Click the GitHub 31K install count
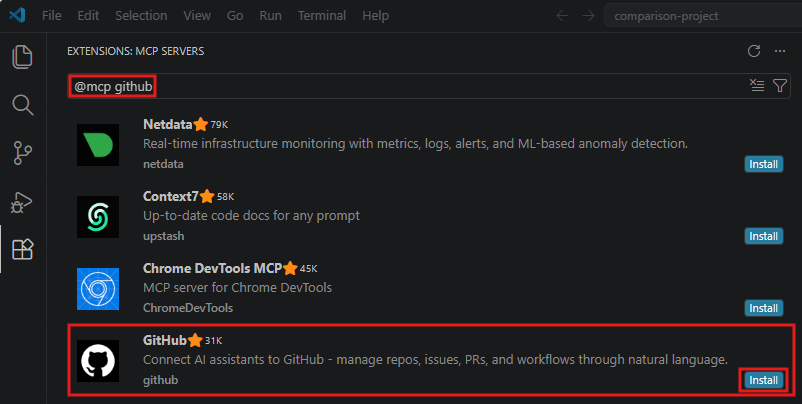The height and width of the screenshot is (404, 802). pos(213,341)
